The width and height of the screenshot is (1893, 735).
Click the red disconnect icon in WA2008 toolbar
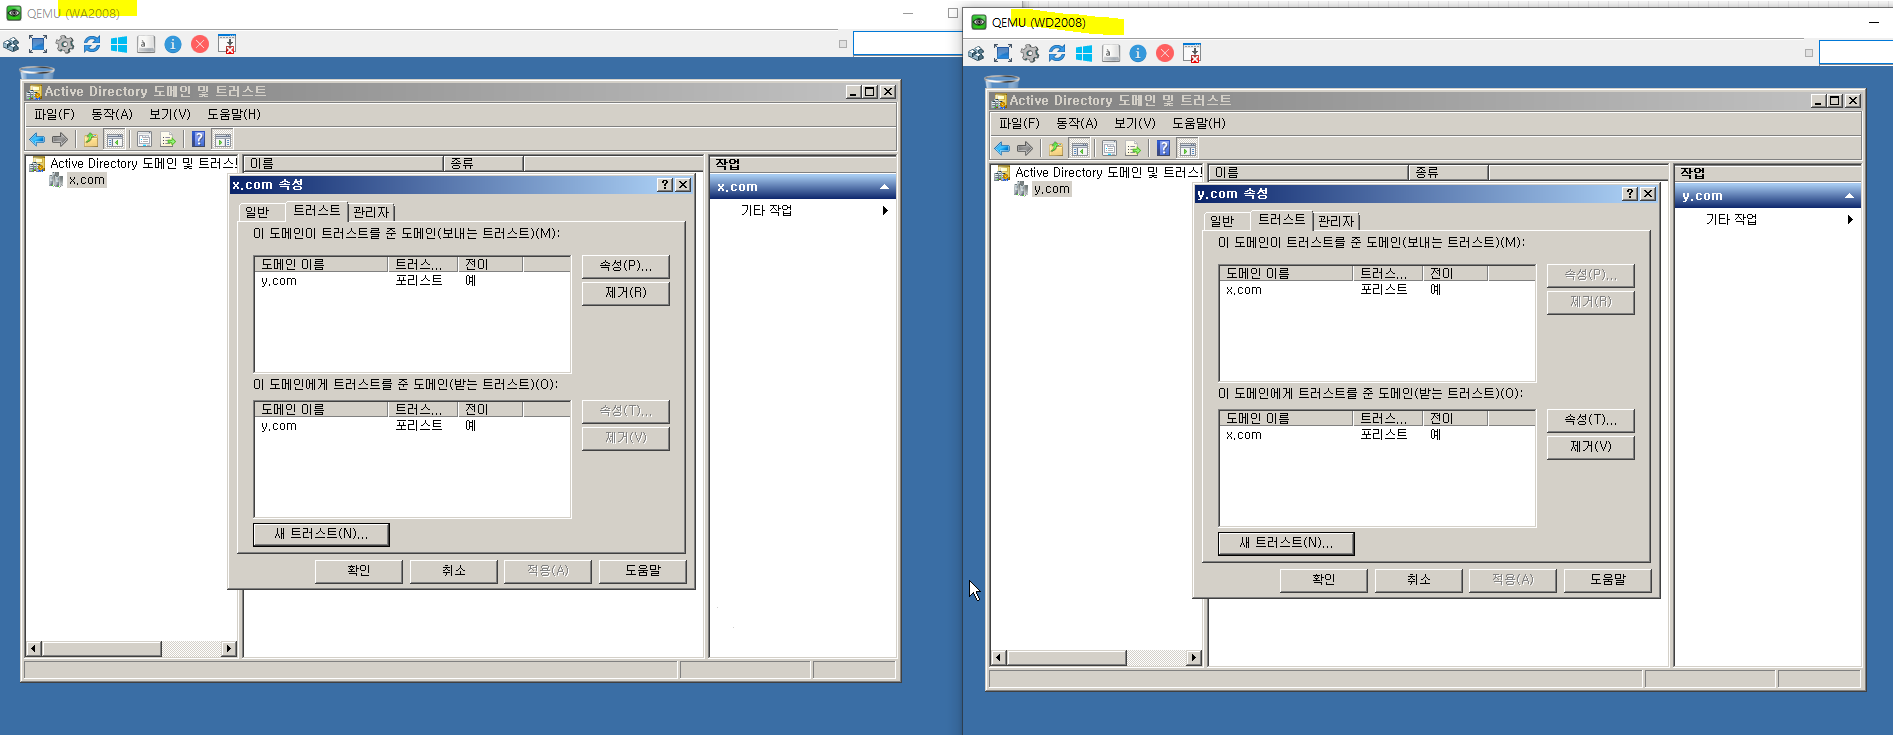[x=200, y=44]
